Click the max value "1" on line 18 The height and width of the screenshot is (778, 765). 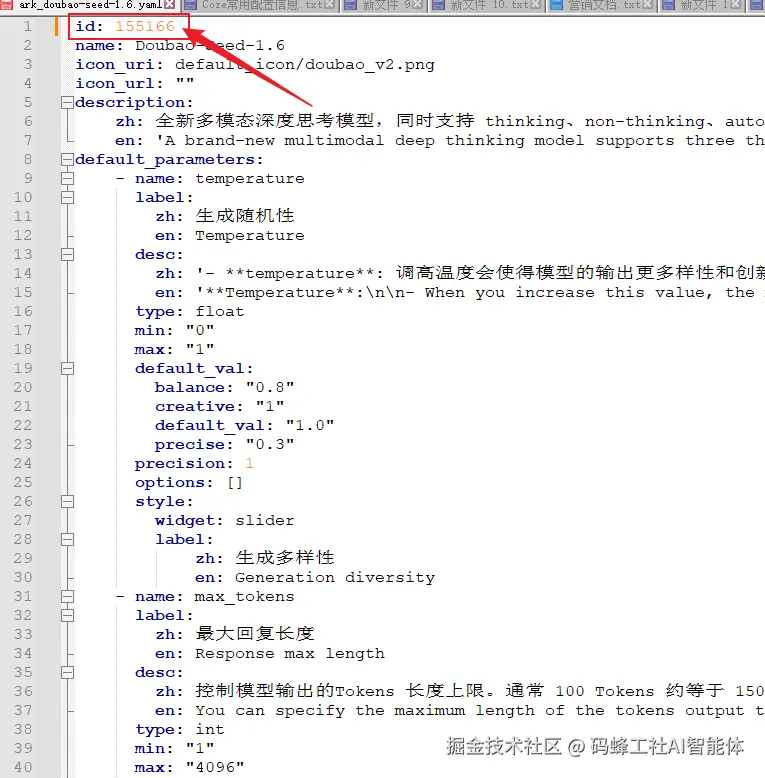(x=200, y=350)
